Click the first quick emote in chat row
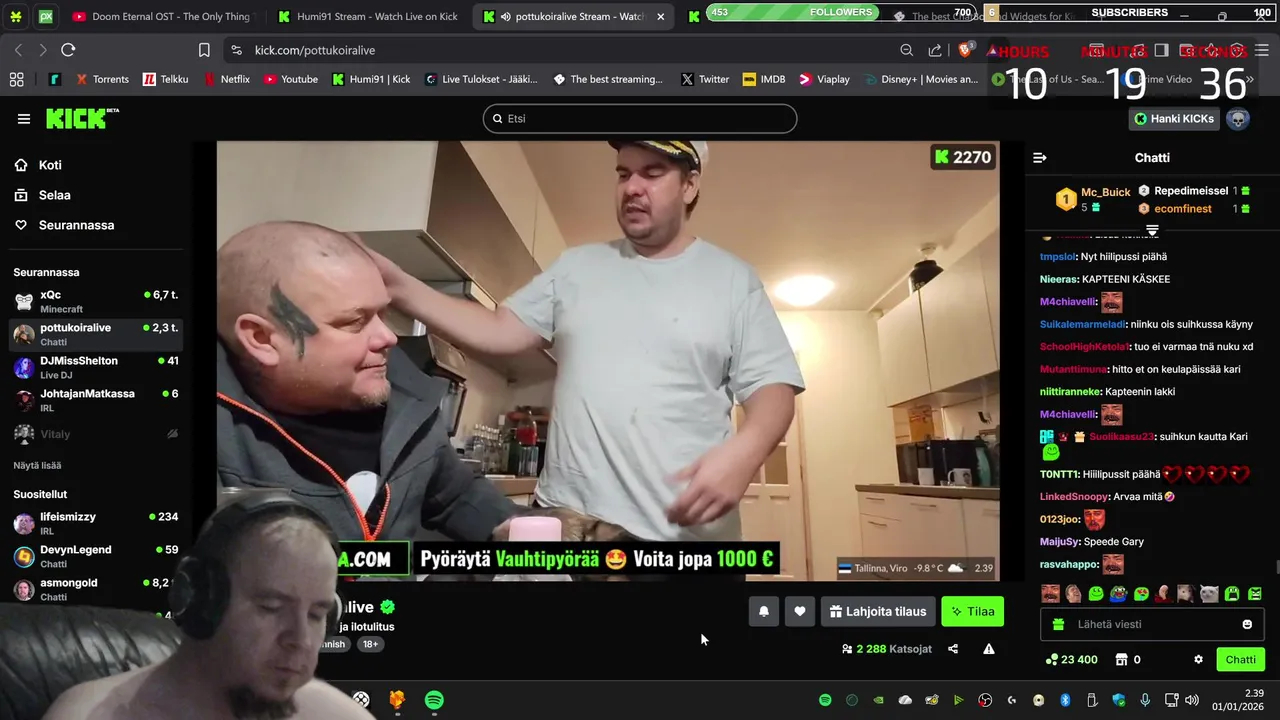The height and width of the screenshot is (720, 1280). point(1050,593)
